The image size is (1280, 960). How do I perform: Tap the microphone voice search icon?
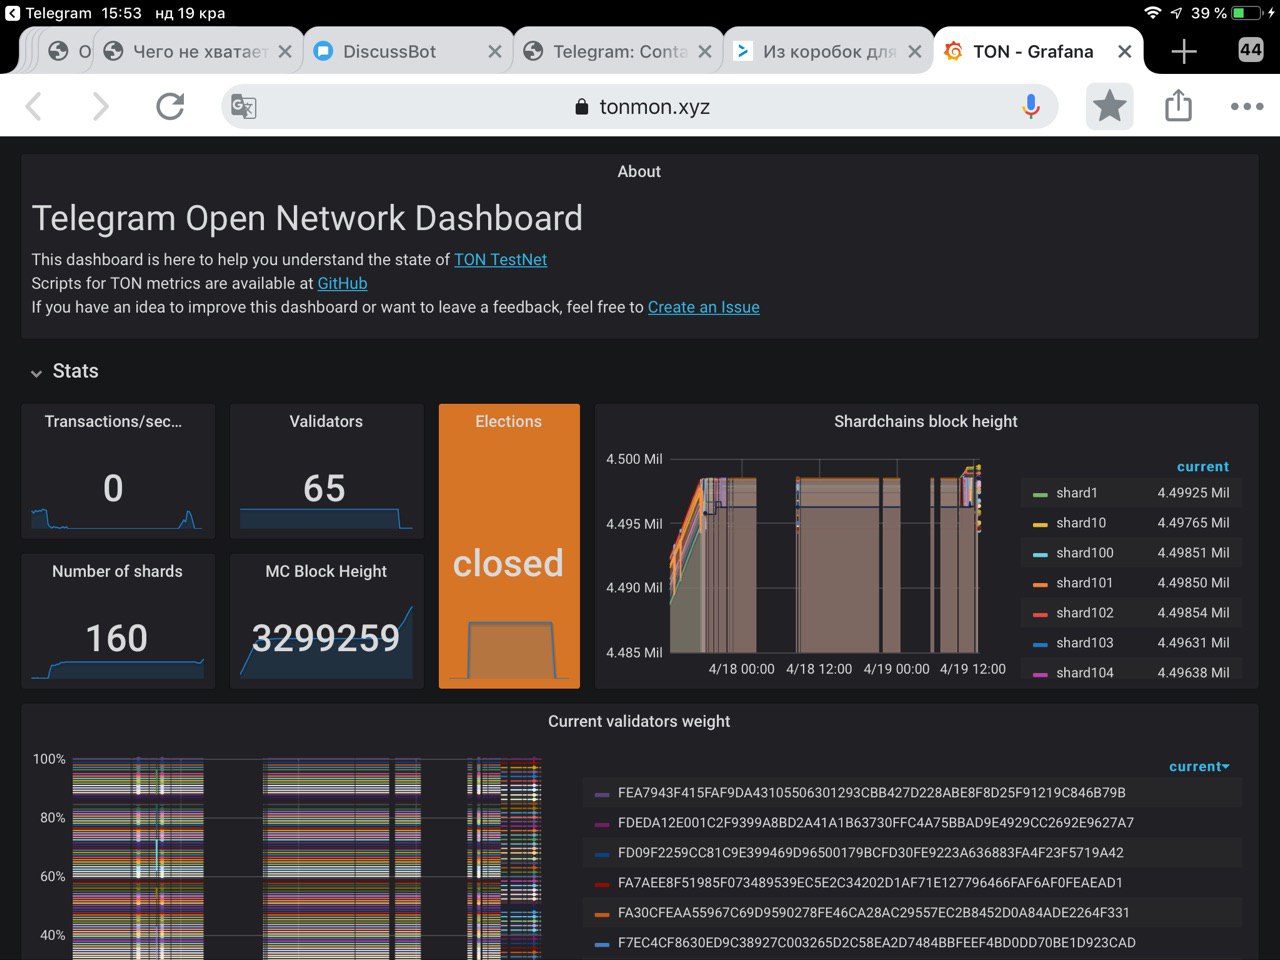coord(1031,106)
